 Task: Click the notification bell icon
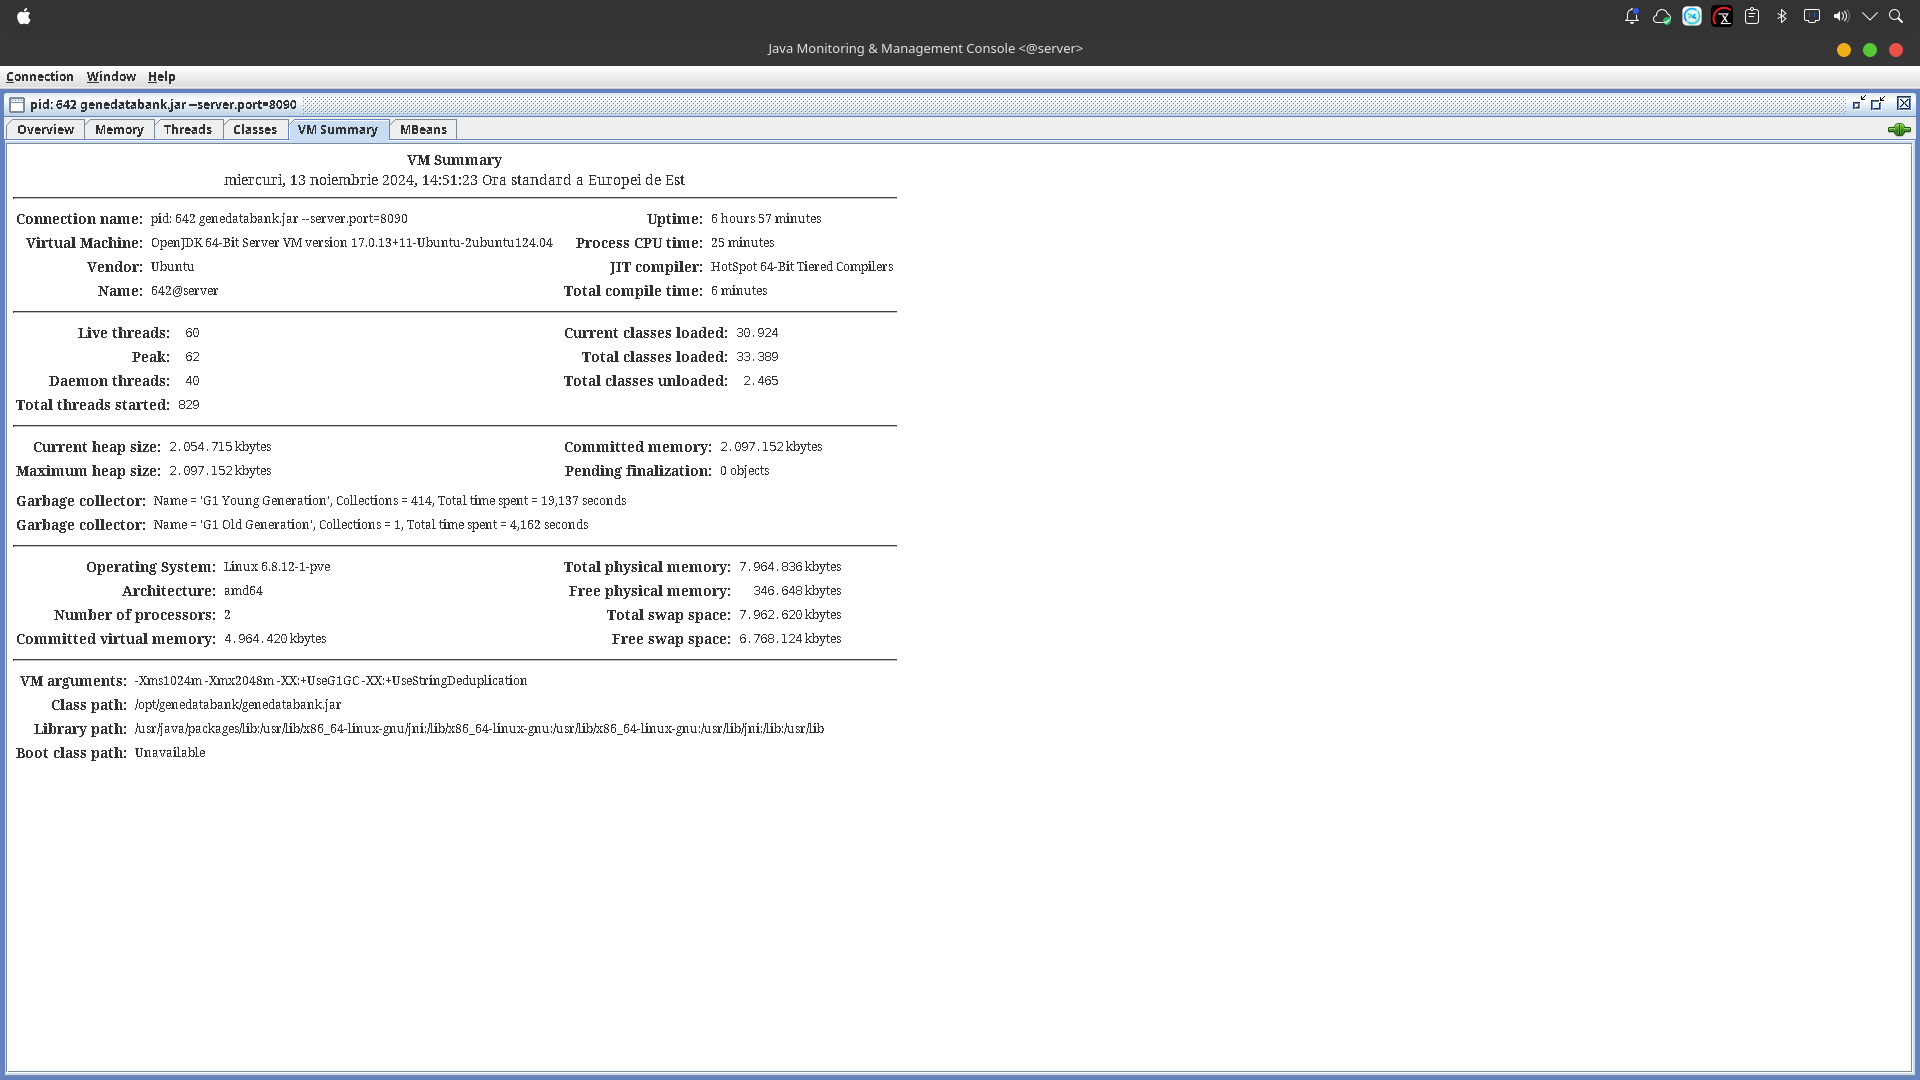[1631, 16]
